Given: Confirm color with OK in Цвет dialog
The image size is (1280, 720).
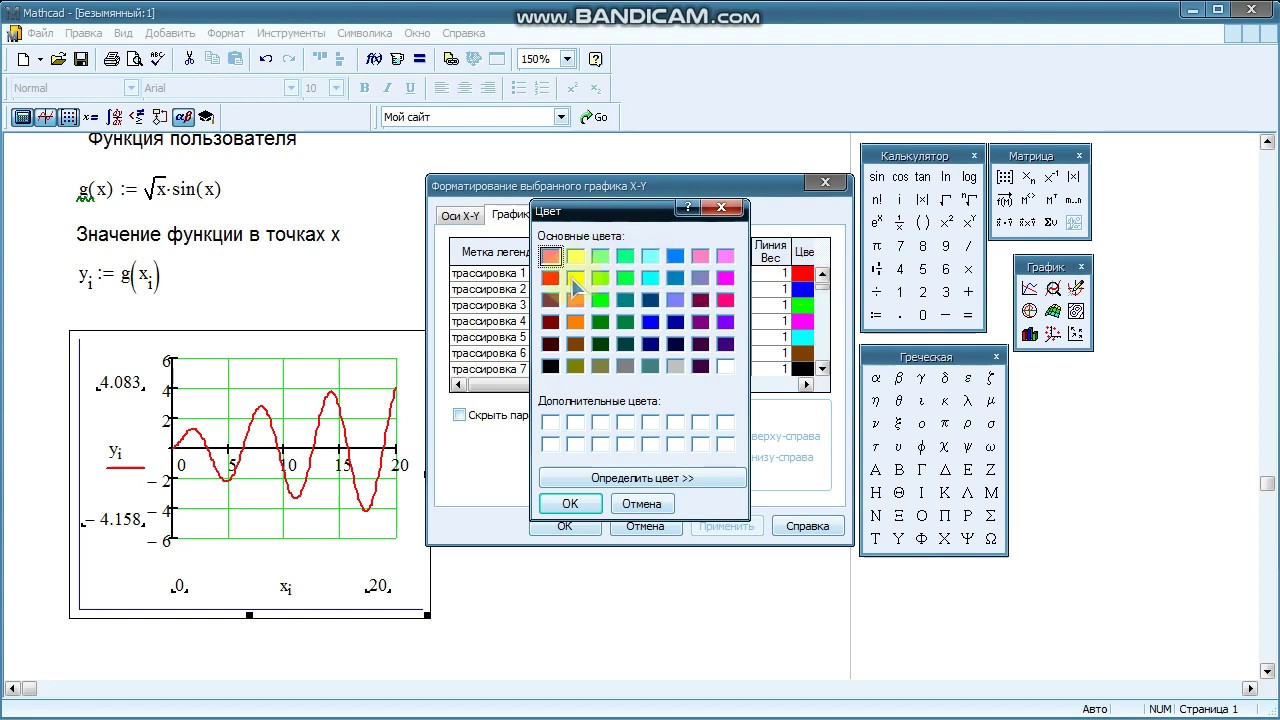Looking at the screenshot, I should 570,504.
